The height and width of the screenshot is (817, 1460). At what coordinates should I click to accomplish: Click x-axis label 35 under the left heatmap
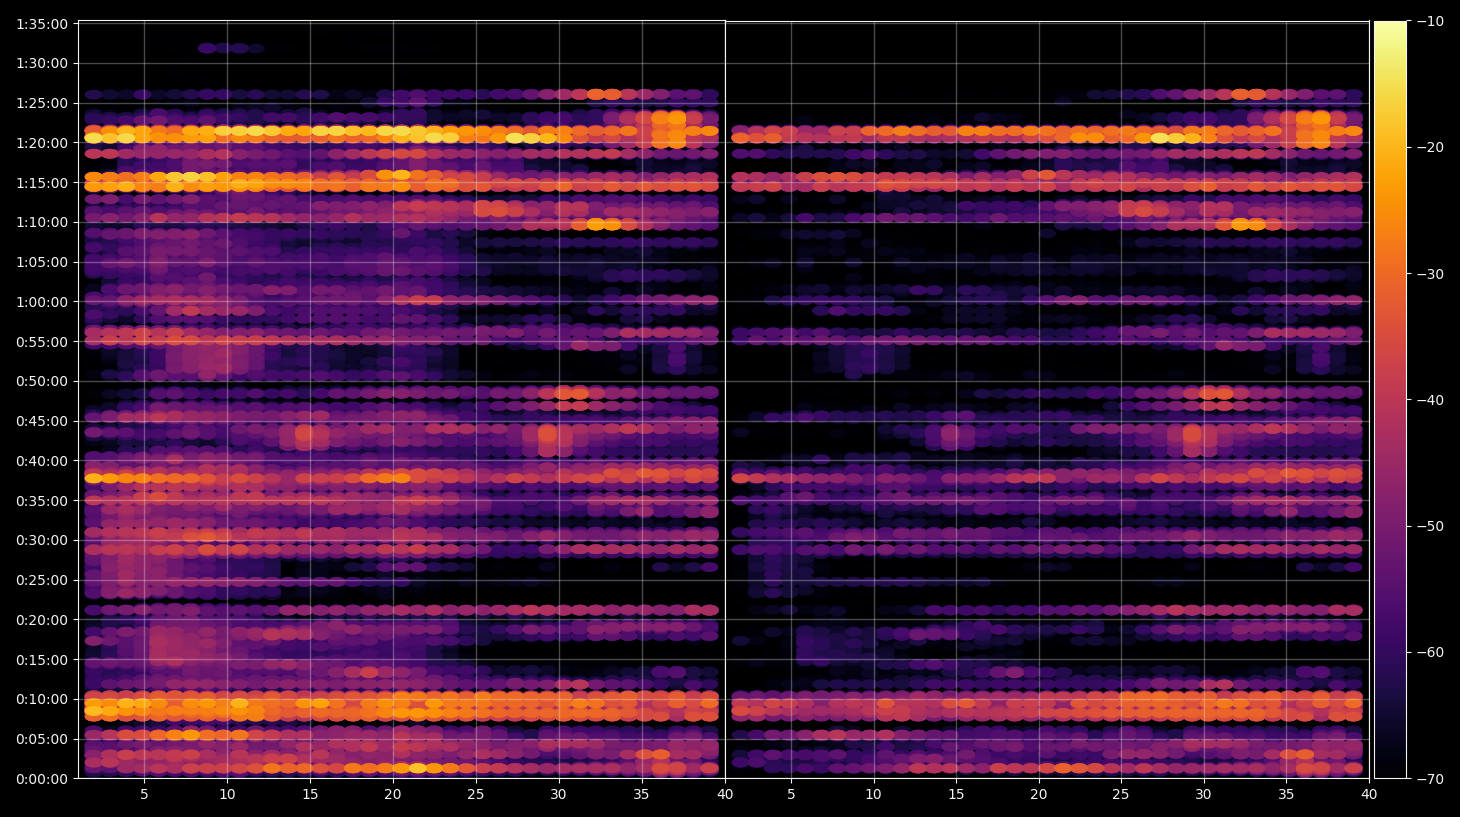coord(641,795)
